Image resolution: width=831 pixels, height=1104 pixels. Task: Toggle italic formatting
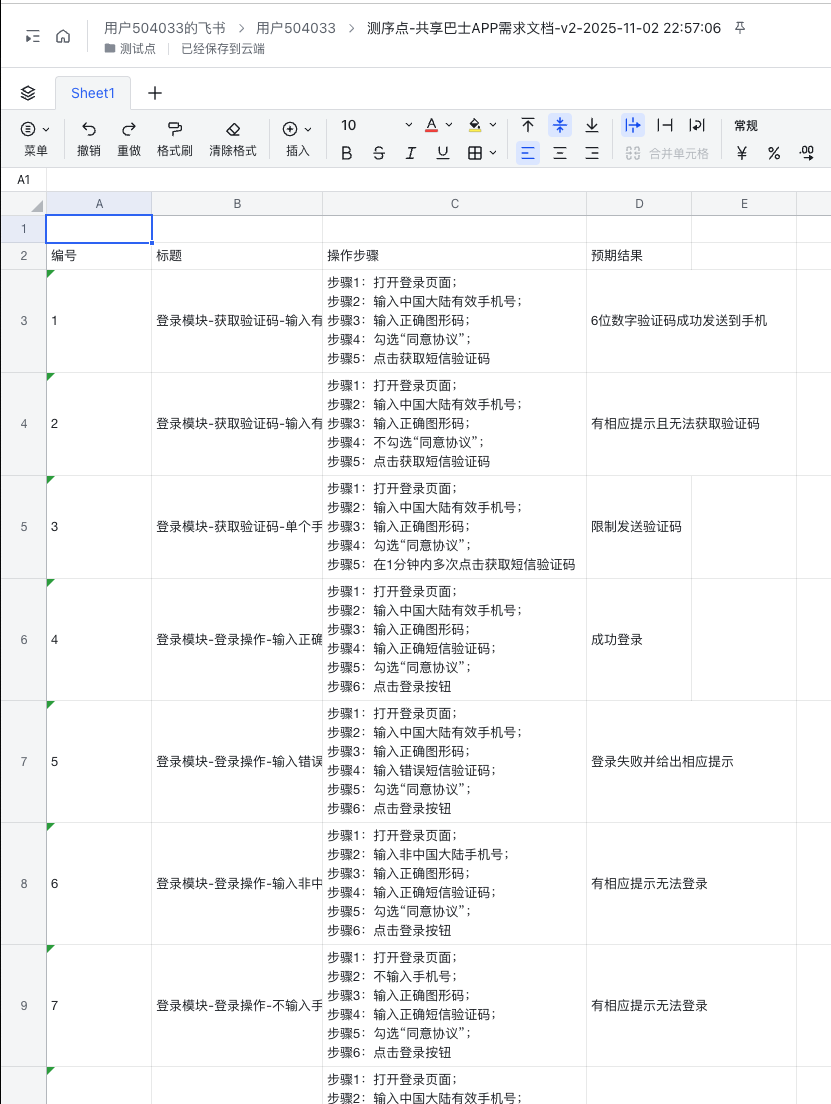coord(411,153)
